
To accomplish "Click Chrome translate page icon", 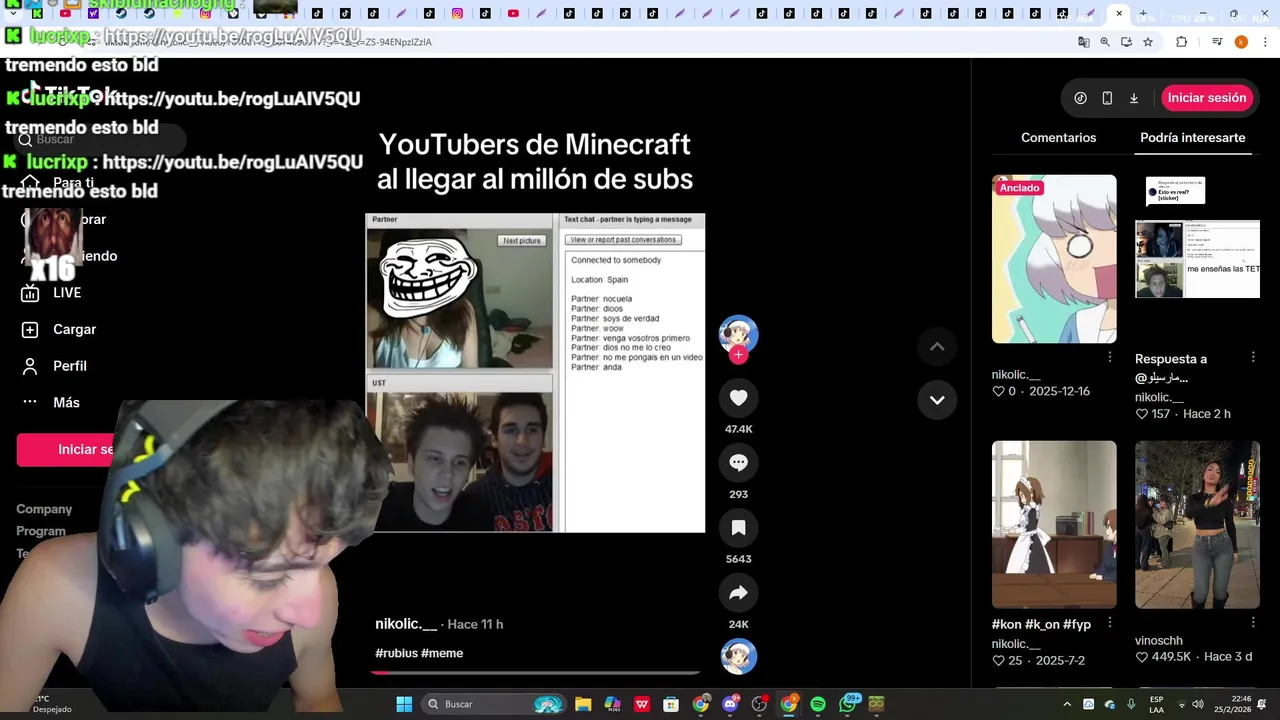I will [1083, 42].
